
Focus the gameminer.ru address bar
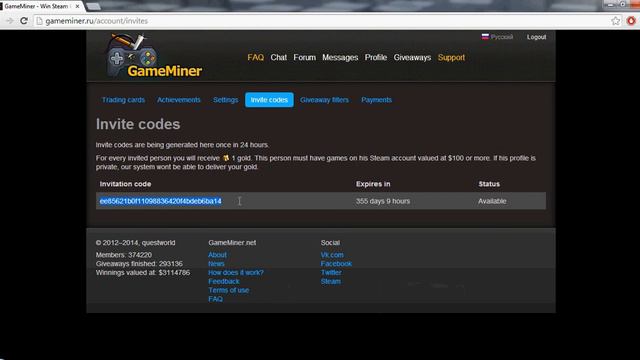(322, 21)
